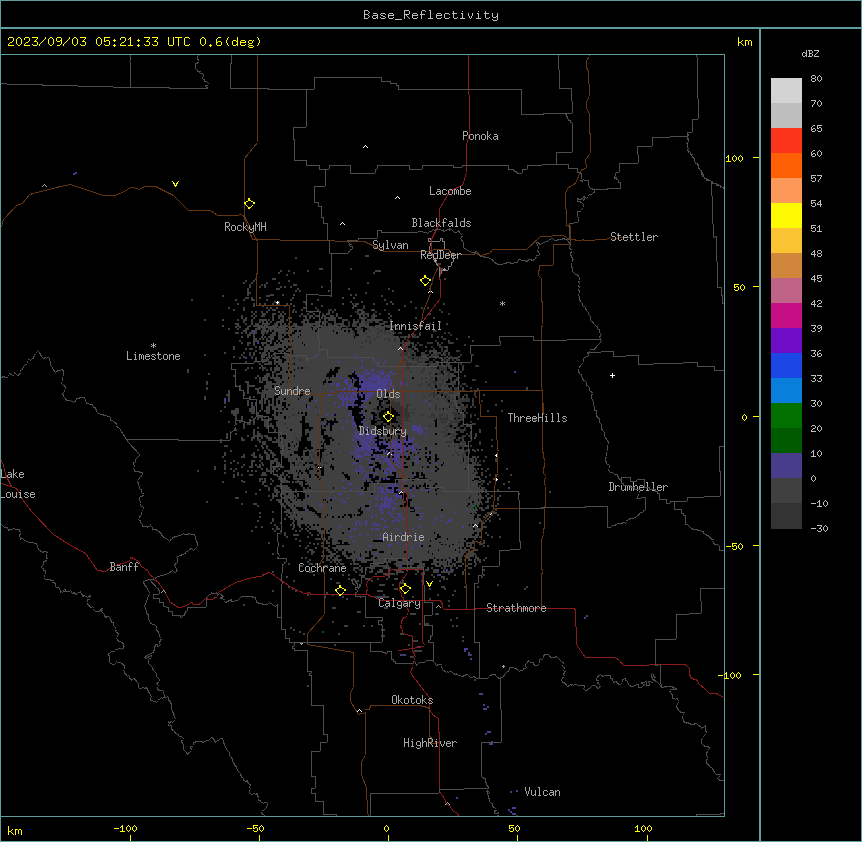Click the Innisfail city label

click(x=415, y=326)
